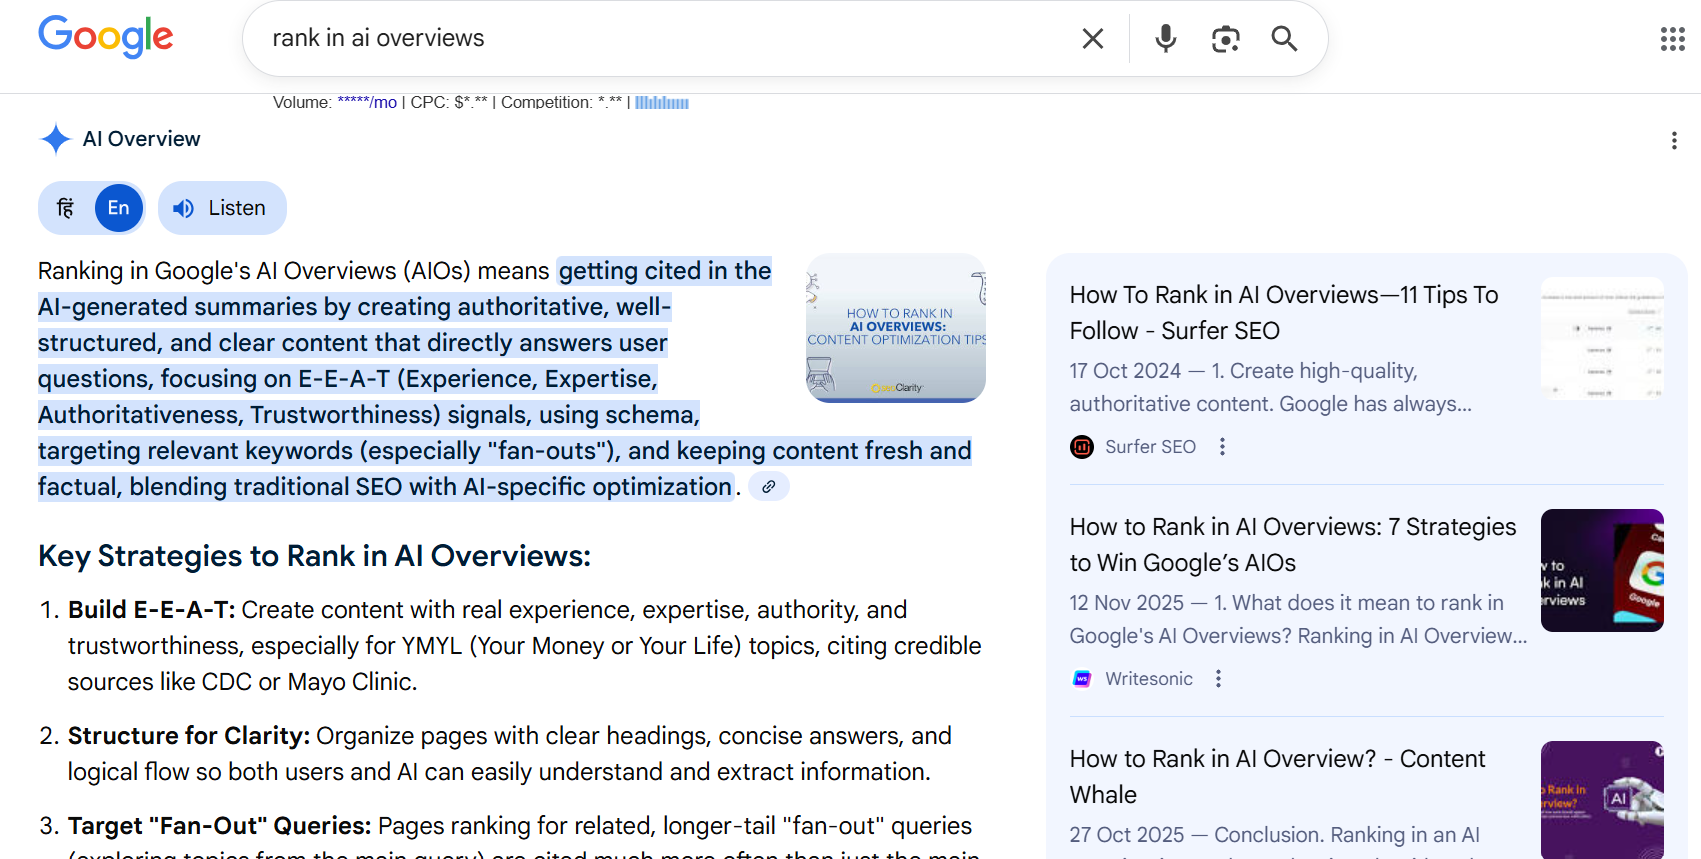Click the Key Strategies to Rank heading
Viewport: 1701px width, 859px height.
[x=314, y=556]
